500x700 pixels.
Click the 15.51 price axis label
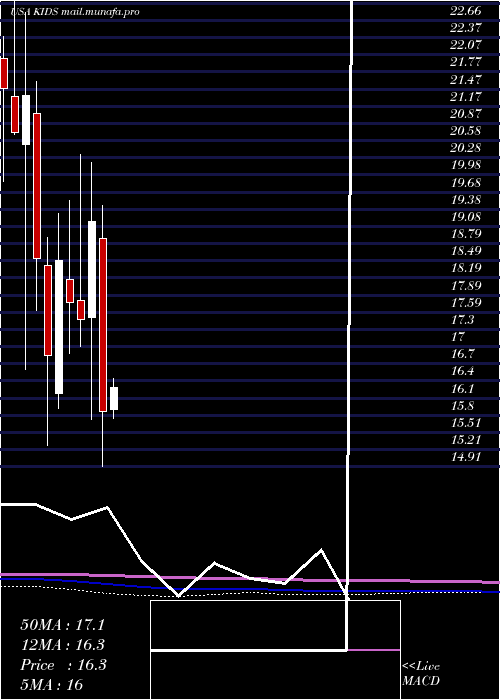pyautogui.click(x=465, y=423)
